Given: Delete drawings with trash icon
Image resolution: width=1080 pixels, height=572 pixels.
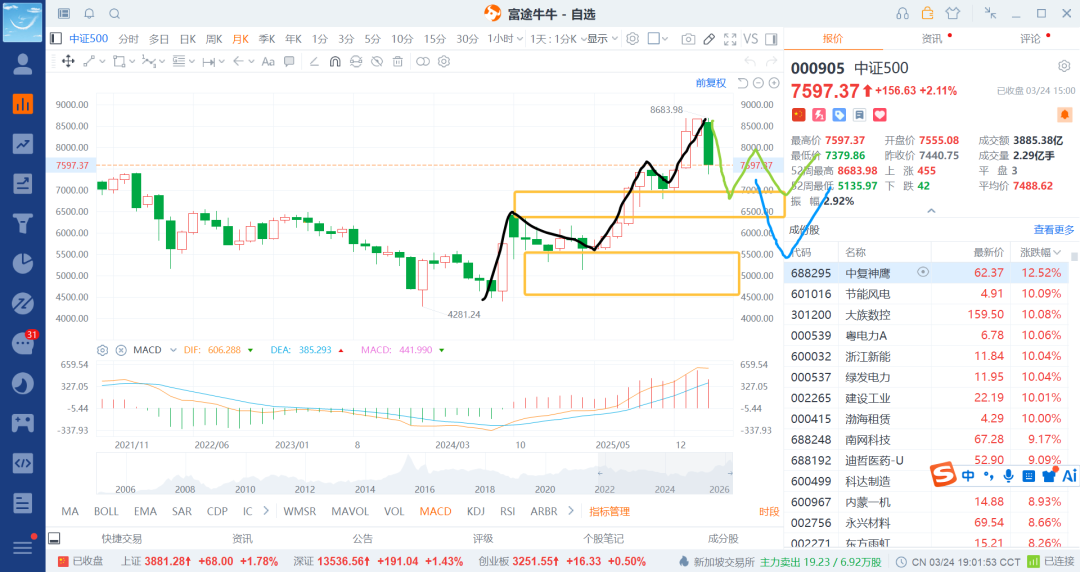Looking at the screenshot, I should pyautogui.click(x=397, y=61).
